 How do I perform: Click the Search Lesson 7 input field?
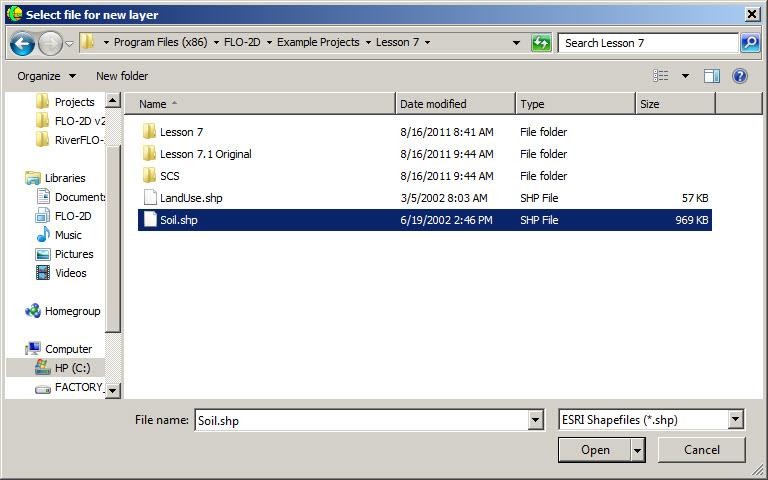click(x=648, y=43)
